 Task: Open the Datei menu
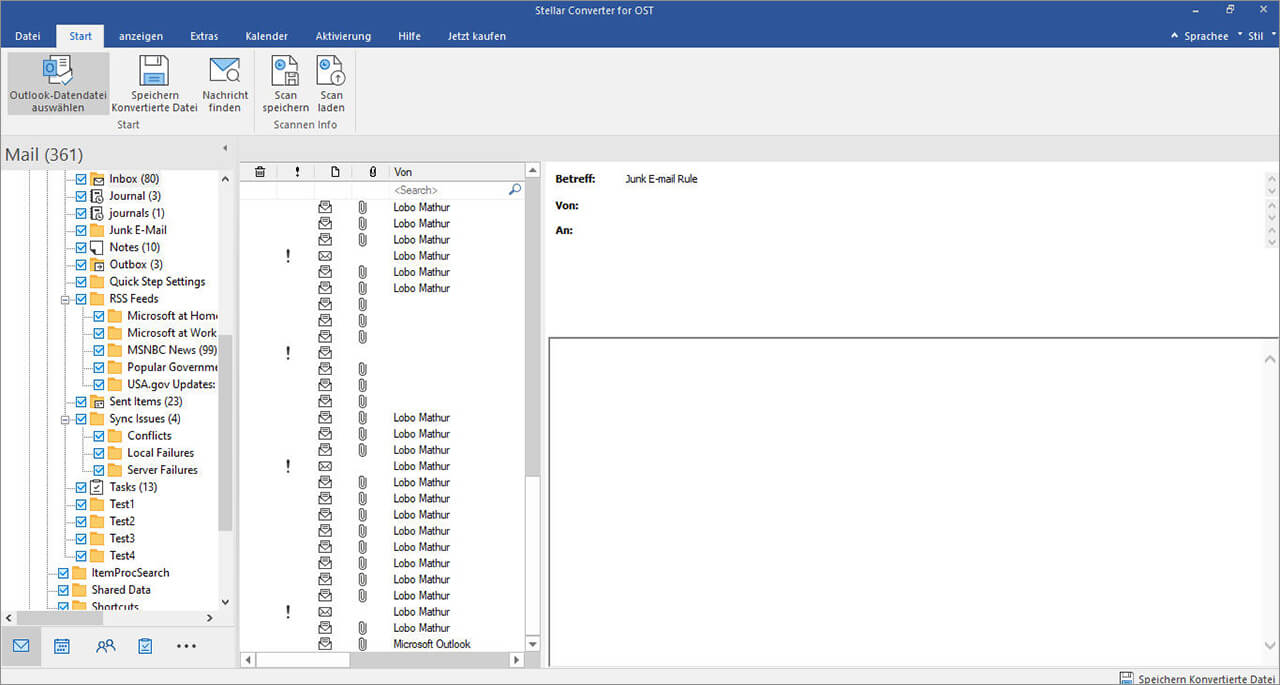click(28, 36)
